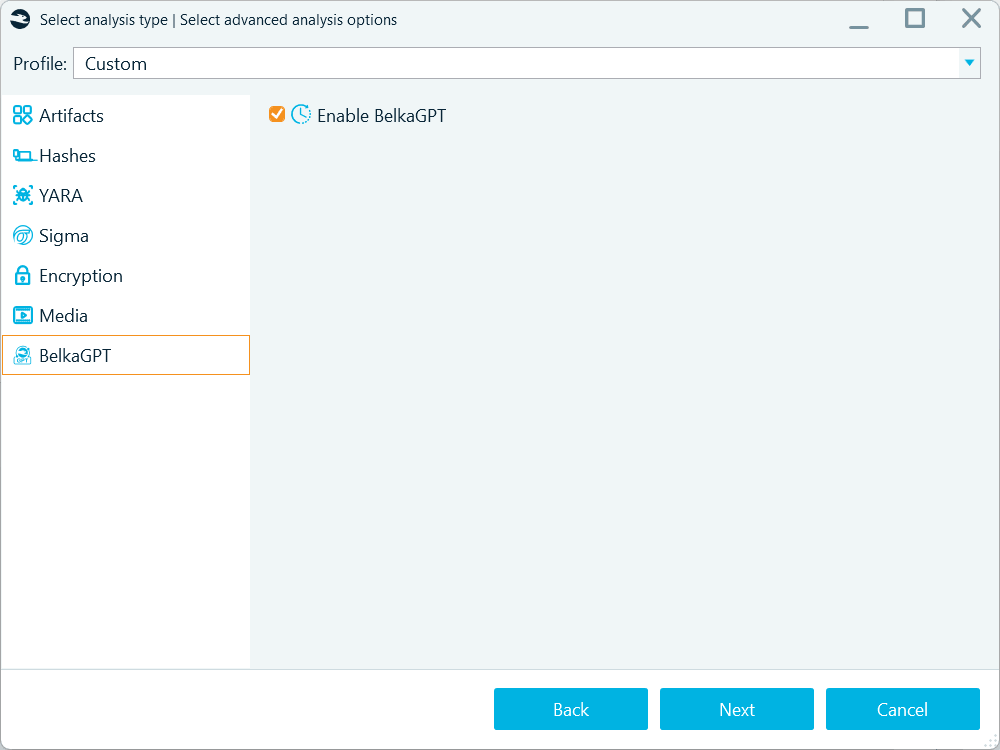
Task: Select the Encryption padlock icon
Action: pos(22,275)
